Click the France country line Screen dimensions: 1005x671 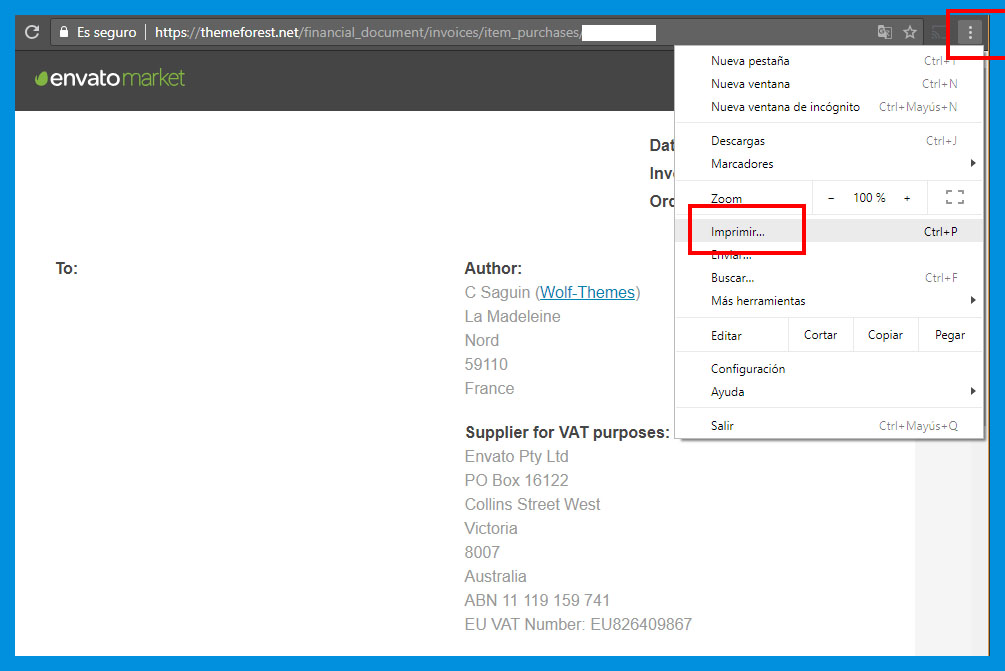[489, 388]
